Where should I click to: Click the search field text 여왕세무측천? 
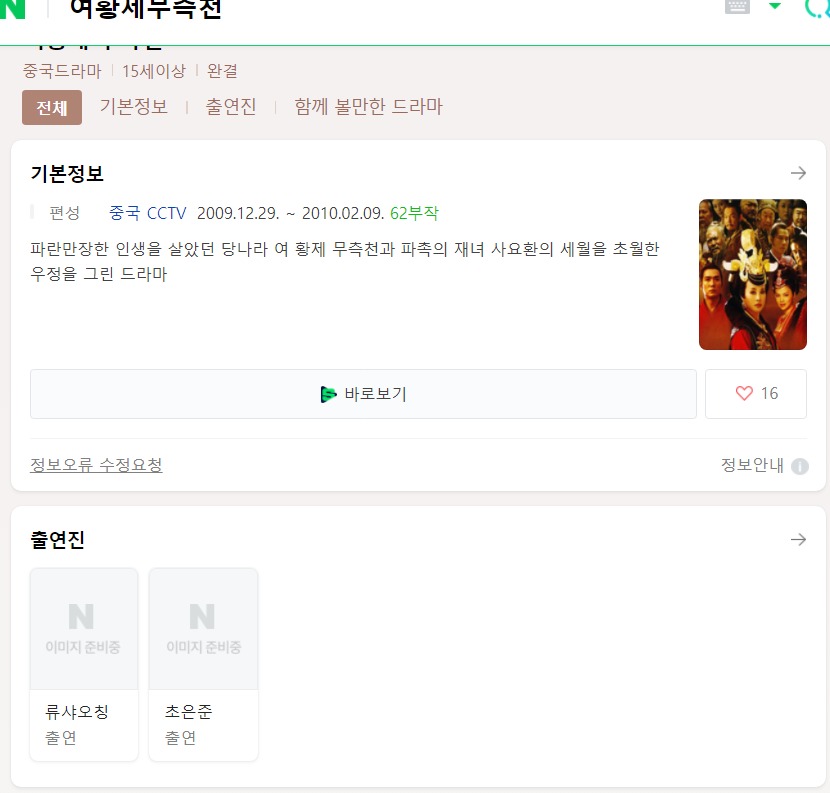[146, 9]
